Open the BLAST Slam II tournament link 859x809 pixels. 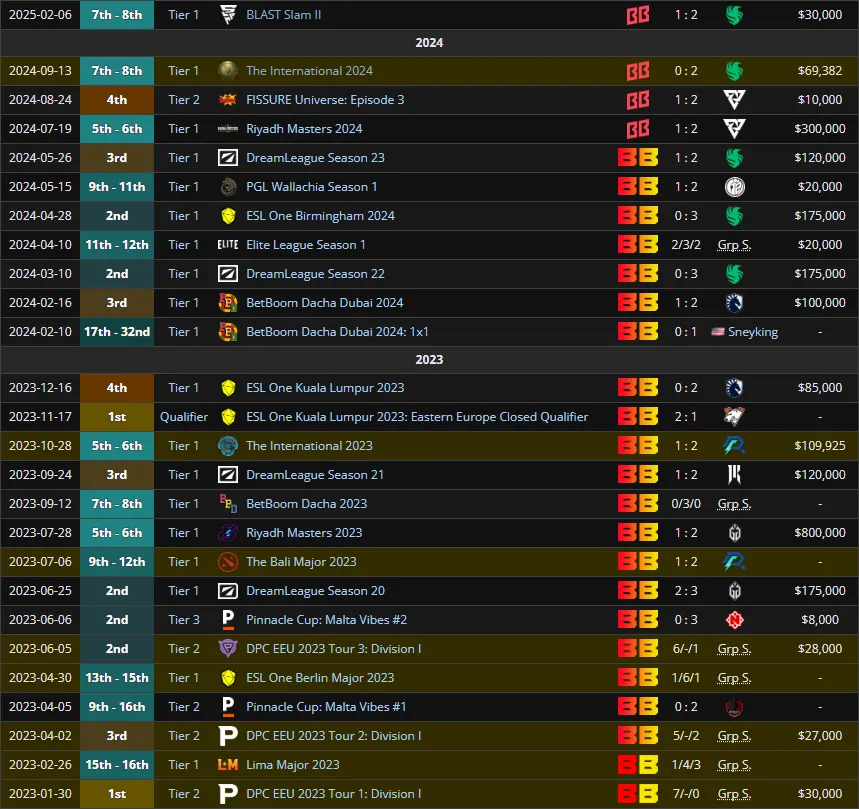coord(283,15)
